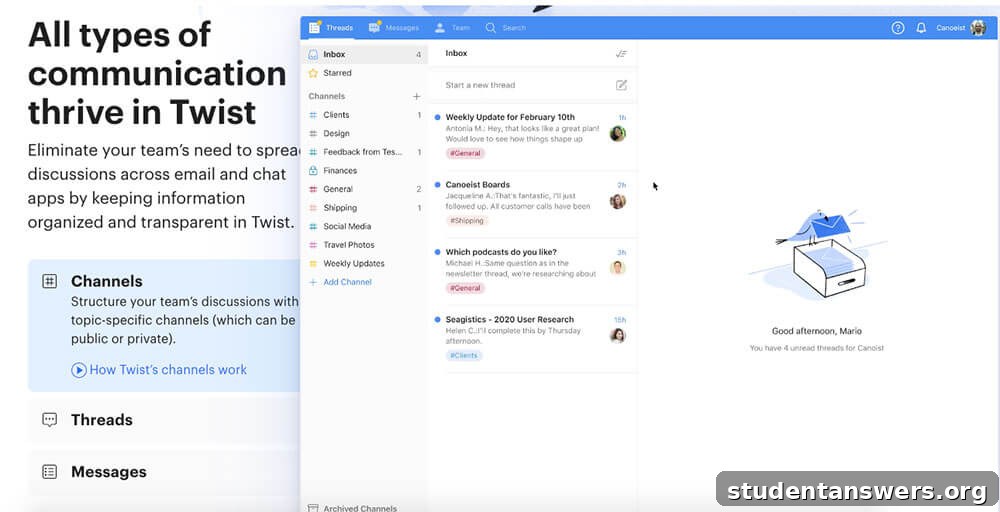Click the Archived Channels box icon

tap(312, 508)
